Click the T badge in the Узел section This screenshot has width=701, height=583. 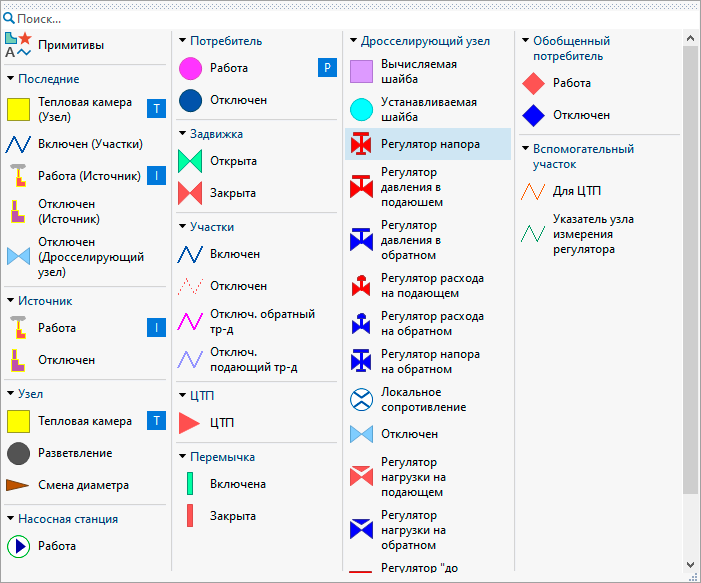point(156,421)
